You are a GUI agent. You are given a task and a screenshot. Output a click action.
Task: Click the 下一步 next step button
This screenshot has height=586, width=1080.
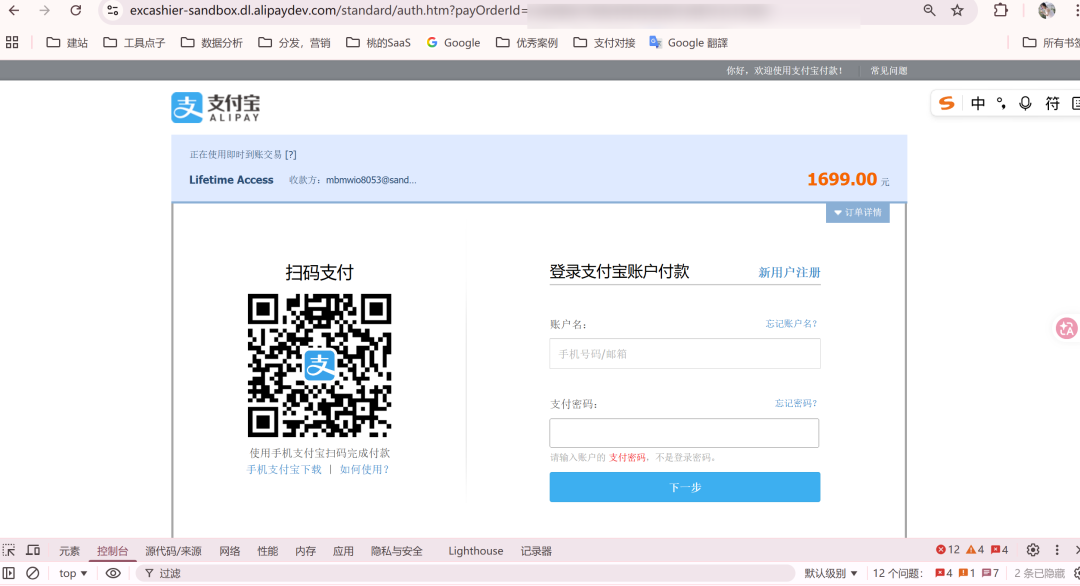click(x=684, y=487)
